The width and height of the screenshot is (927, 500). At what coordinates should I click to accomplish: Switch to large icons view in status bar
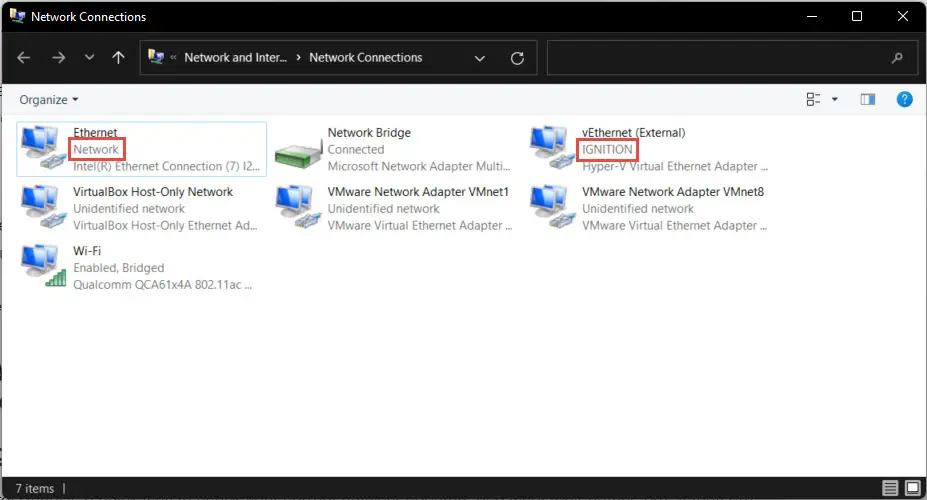pyautogui.click(x=913, y=488)
